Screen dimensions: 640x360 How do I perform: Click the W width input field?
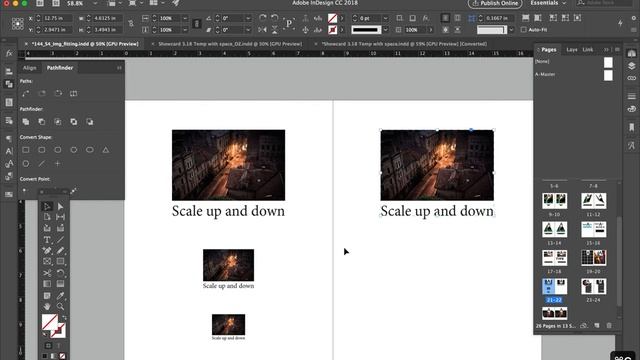[x=108, y=18]
